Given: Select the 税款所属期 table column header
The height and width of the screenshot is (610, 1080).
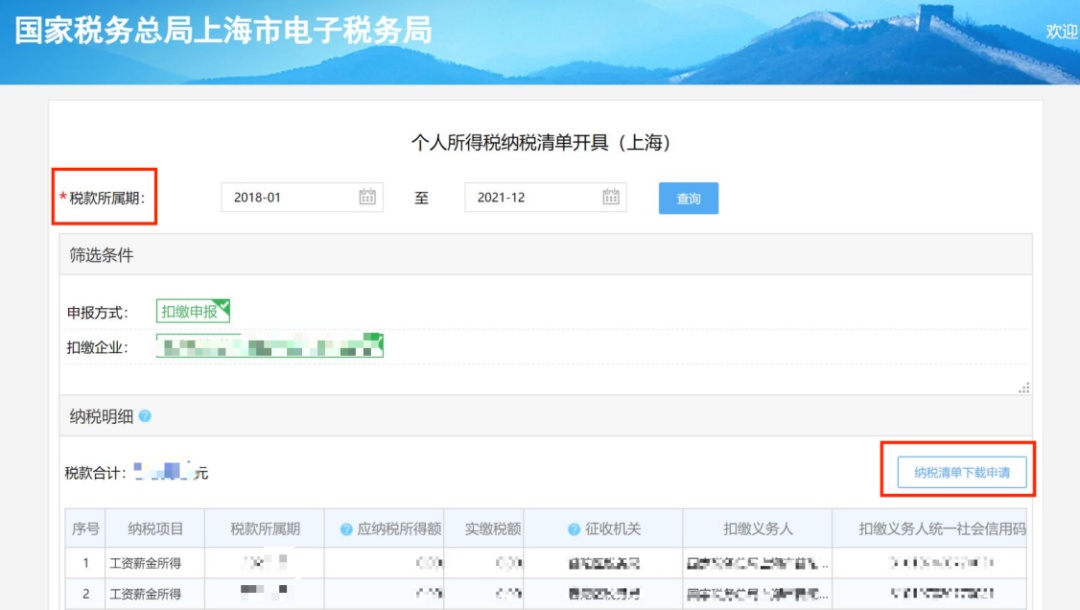Looking at the screenshot, I should (x=264, y=529).
